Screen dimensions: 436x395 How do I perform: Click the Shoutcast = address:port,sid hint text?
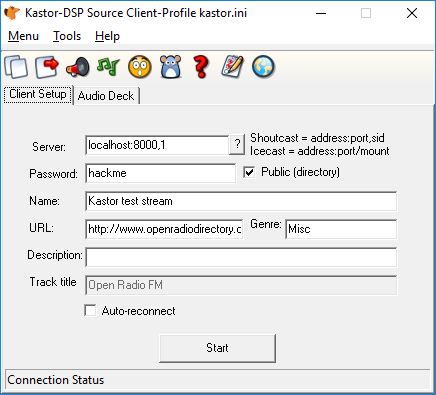point(317,138)
